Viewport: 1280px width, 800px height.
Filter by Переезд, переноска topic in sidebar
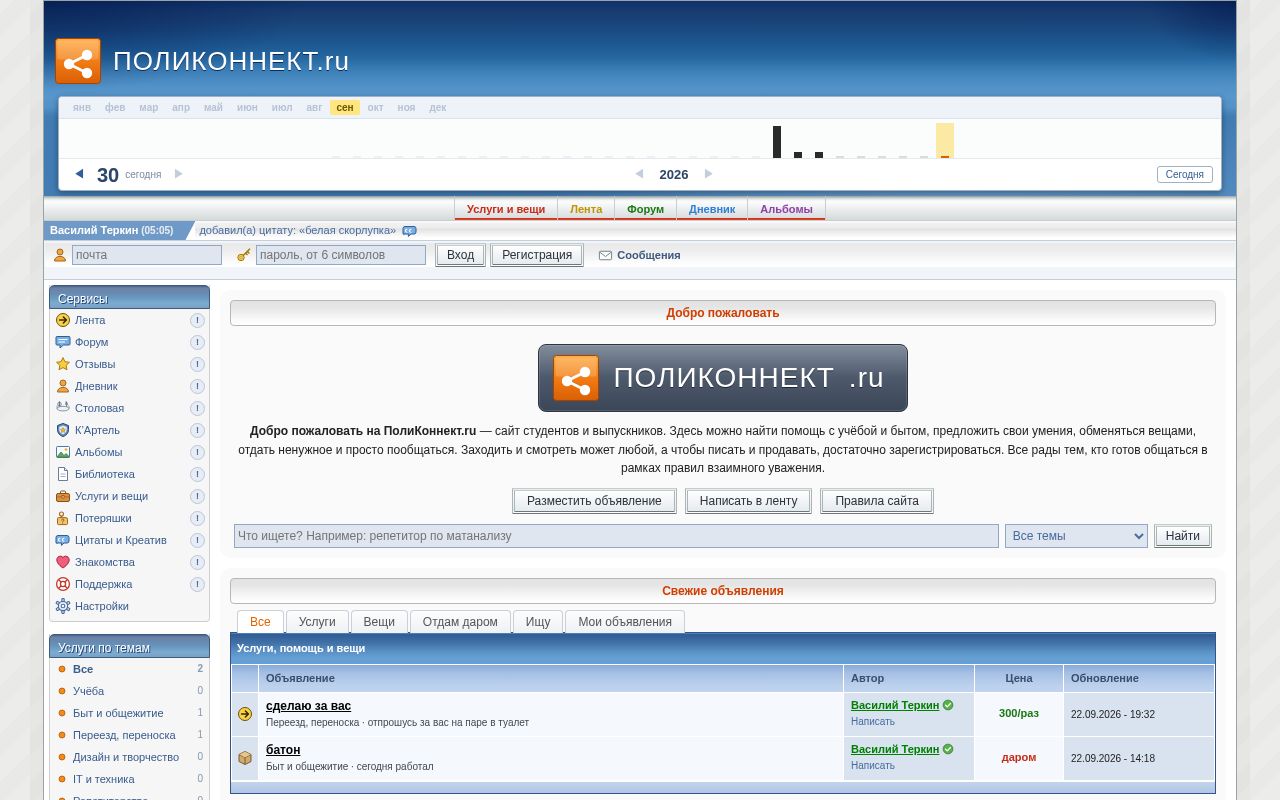124,735
